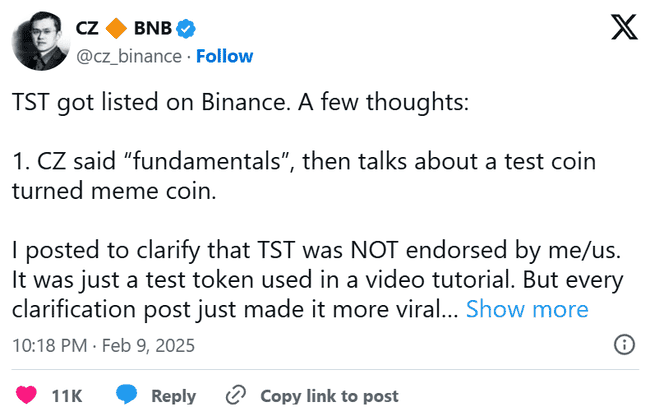Like the post with the heart icon
This screenshot has width=650, height=416.
[x=27, y=396]
